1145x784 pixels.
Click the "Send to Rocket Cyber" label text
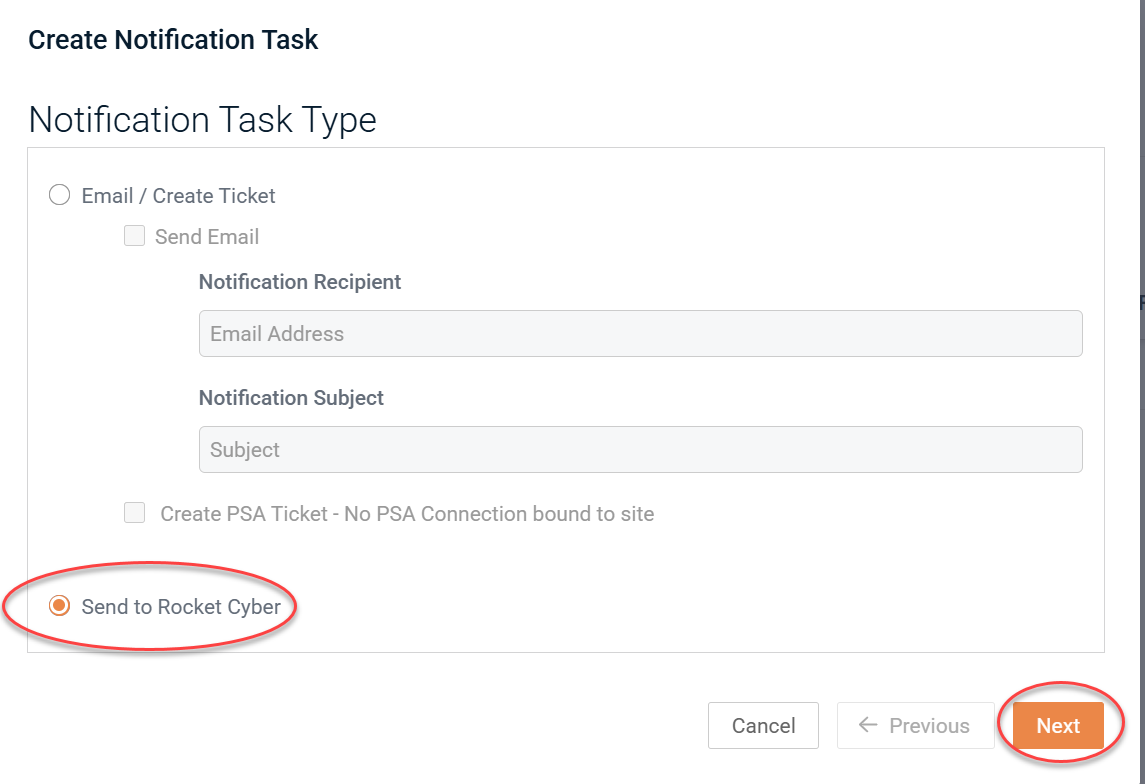pyautogui.click(x=182, y=606)
